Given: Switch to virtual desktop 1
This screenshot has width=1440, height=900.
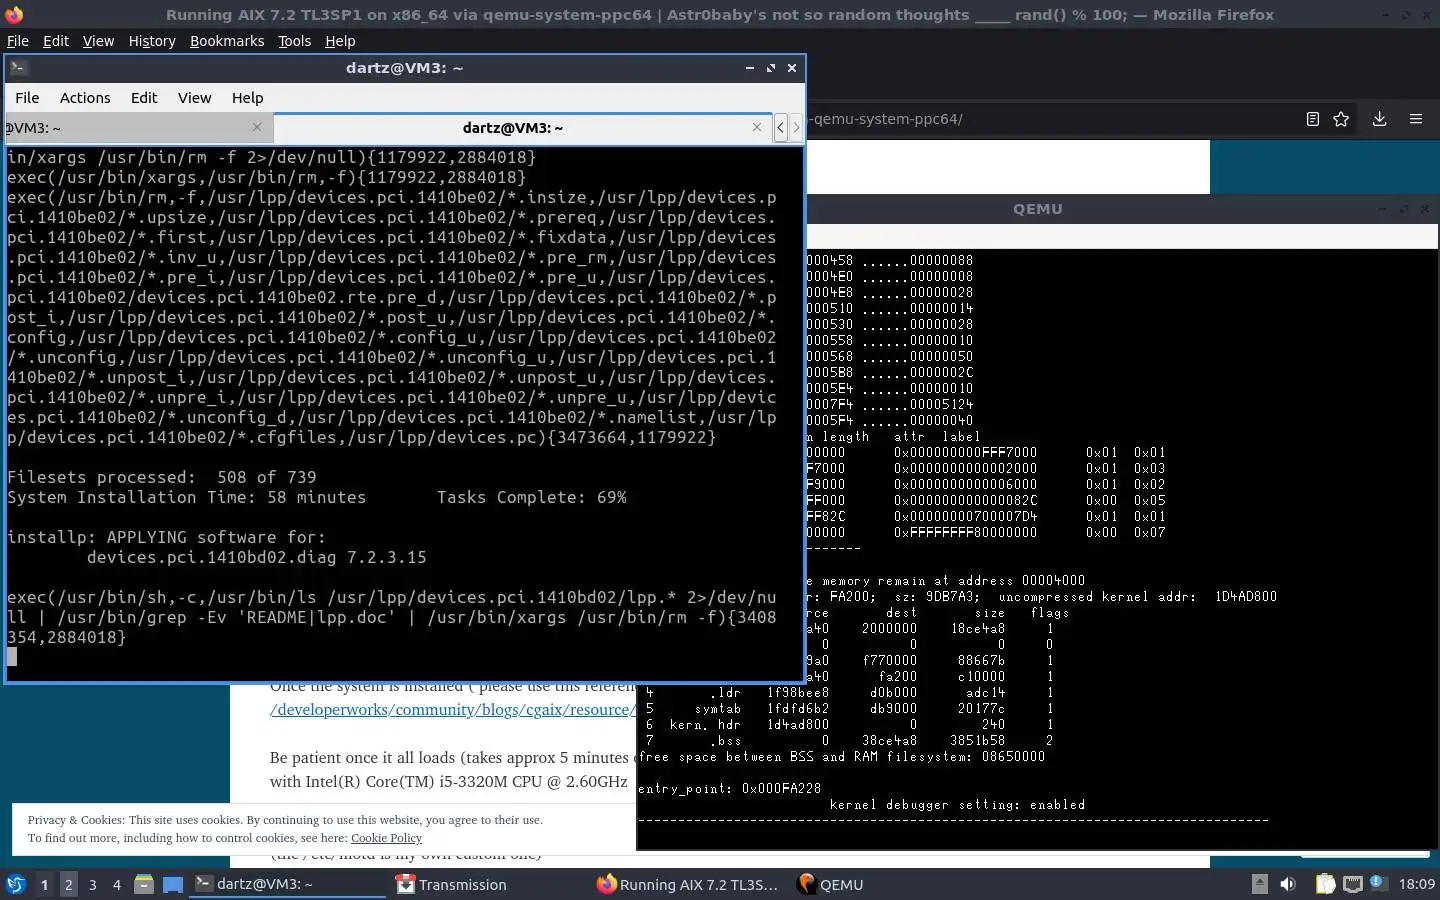Looking at the screenshot, I should (x=44, y=884).
